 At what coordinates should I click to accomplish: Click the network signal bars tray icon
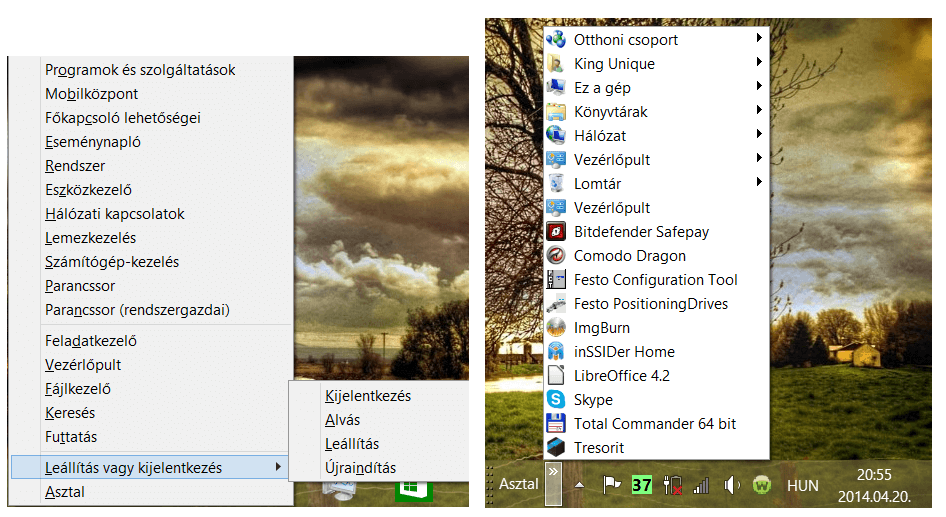(x=701, y=485)
